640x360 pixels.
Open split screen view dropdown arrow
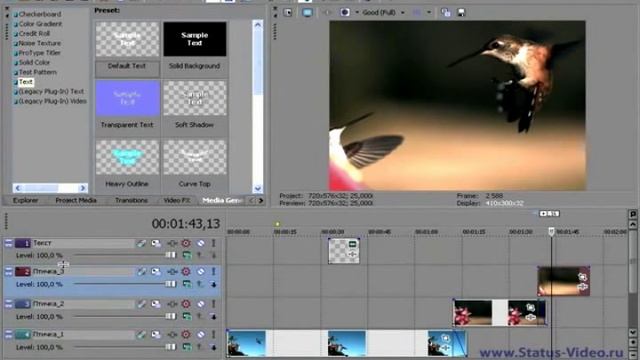point(357,13)
